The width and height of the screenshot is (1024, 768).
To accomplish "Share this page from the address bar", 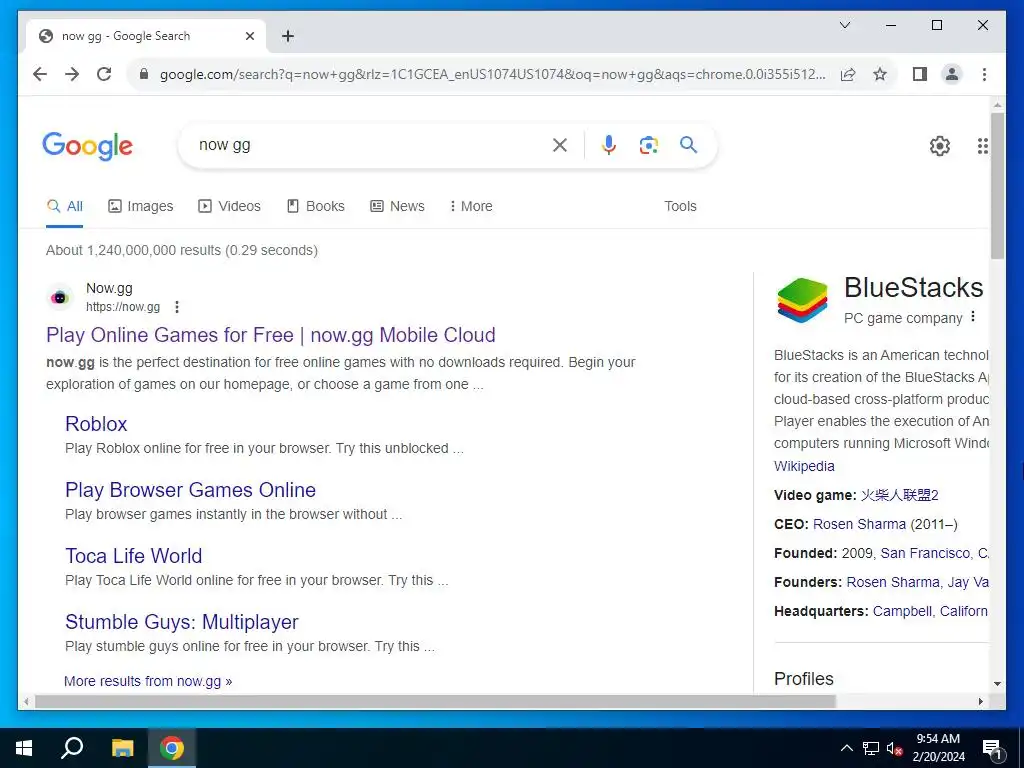I will 848,74.
